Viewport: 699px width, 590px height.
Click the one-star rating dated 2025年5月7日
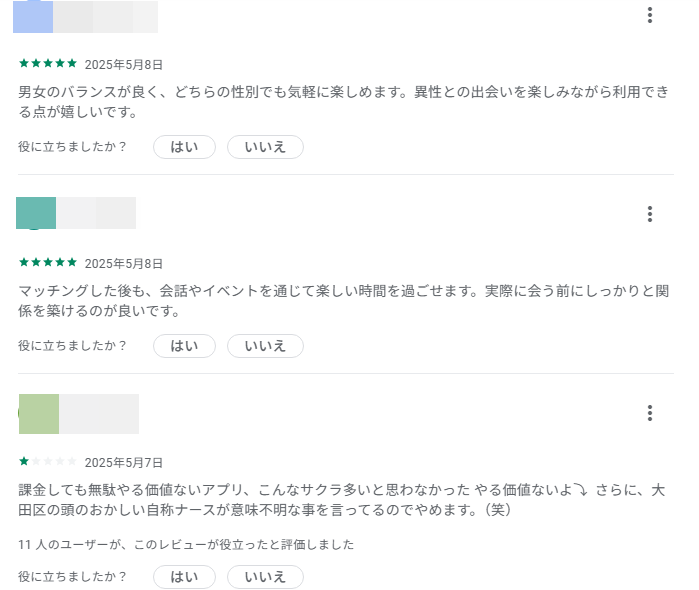pyautogui.click(x=48, y=462)
